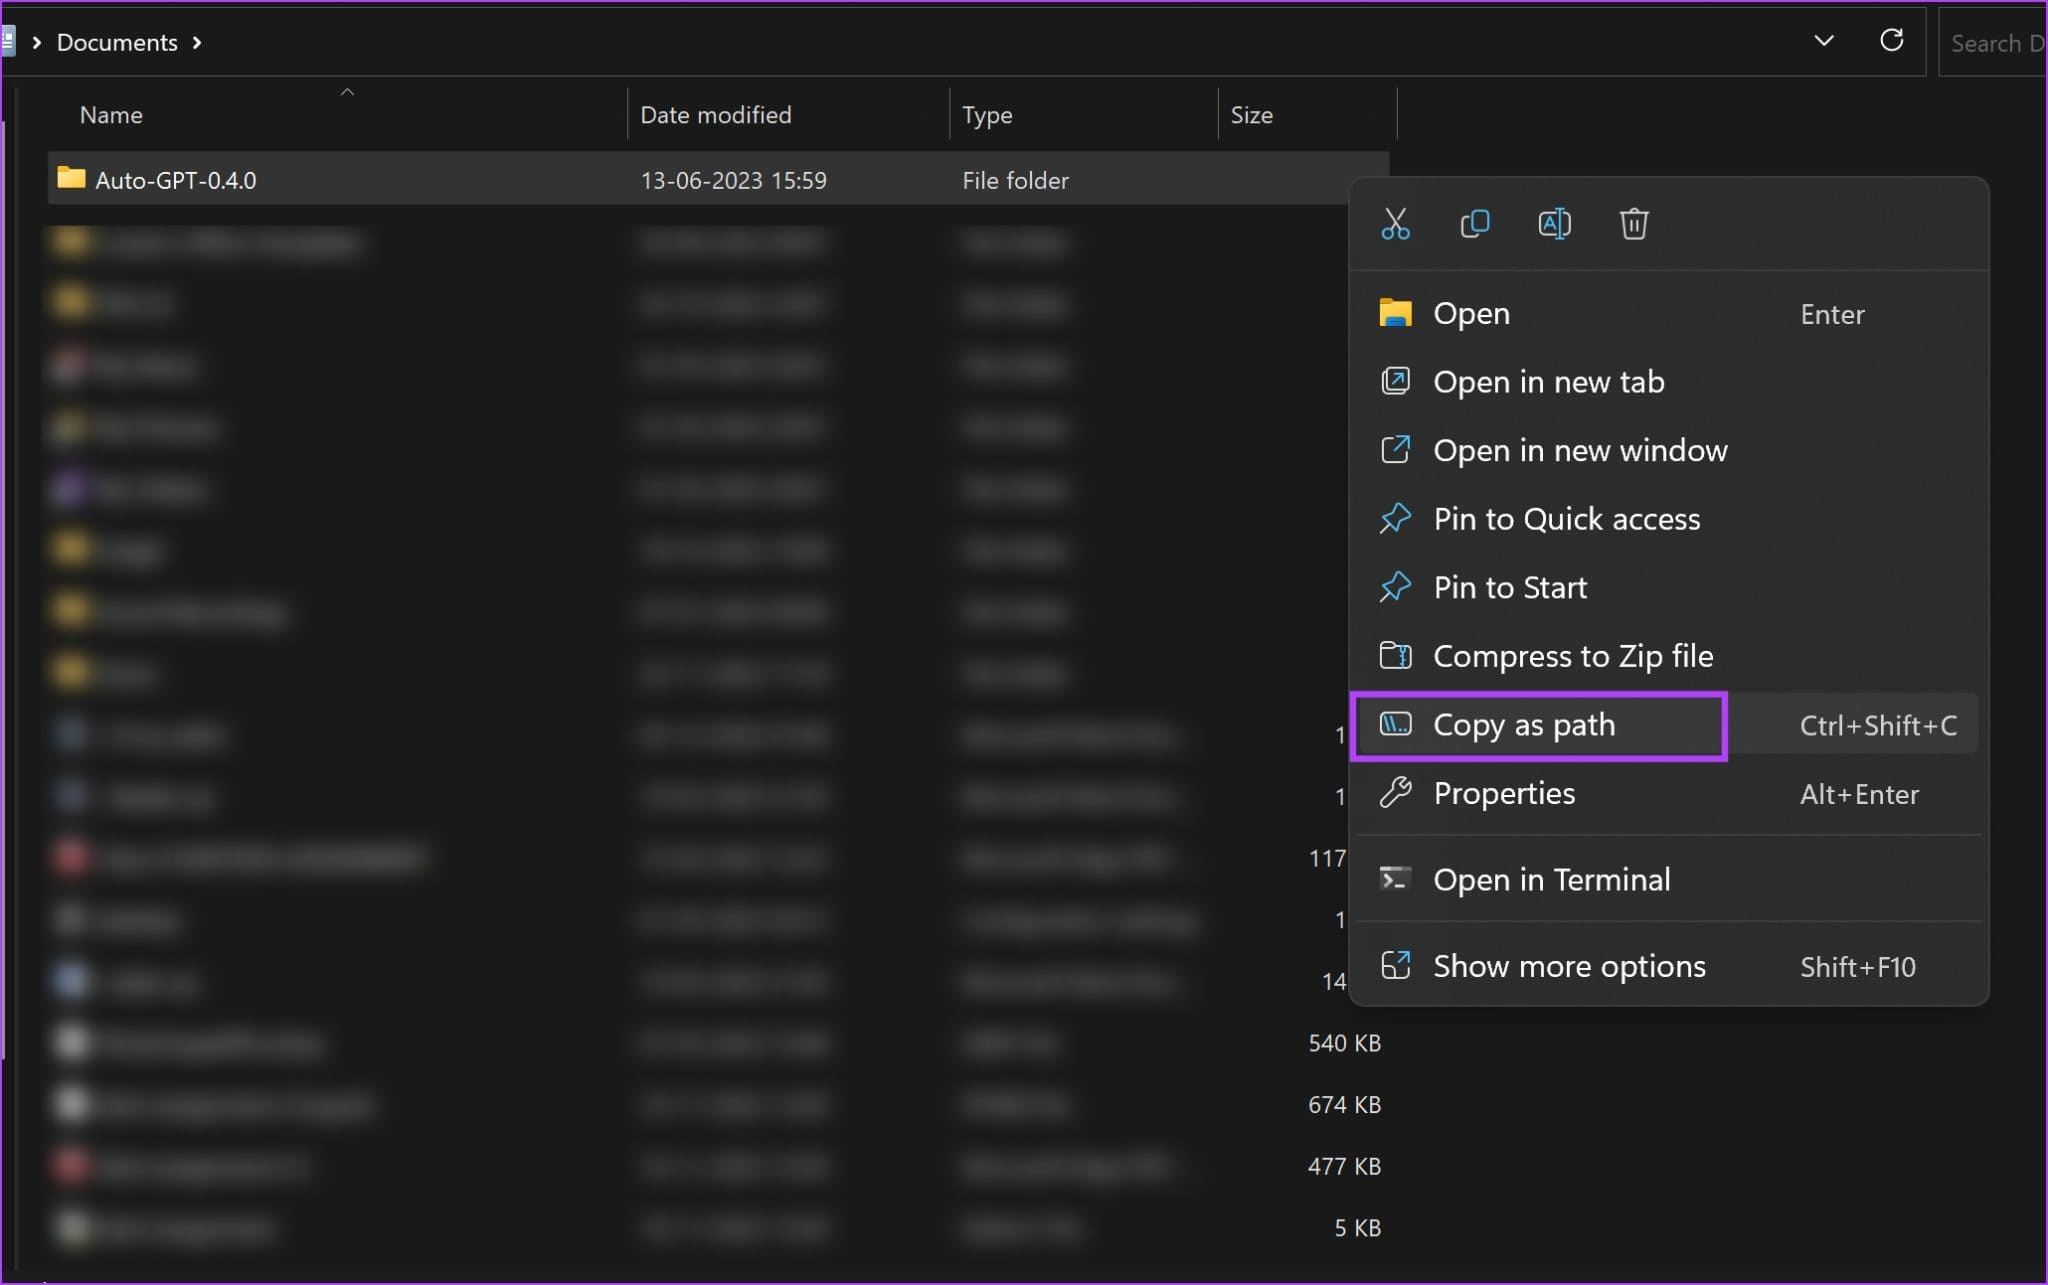
Task: Click the Open in Terminal icon
Action: [1394, 878]
